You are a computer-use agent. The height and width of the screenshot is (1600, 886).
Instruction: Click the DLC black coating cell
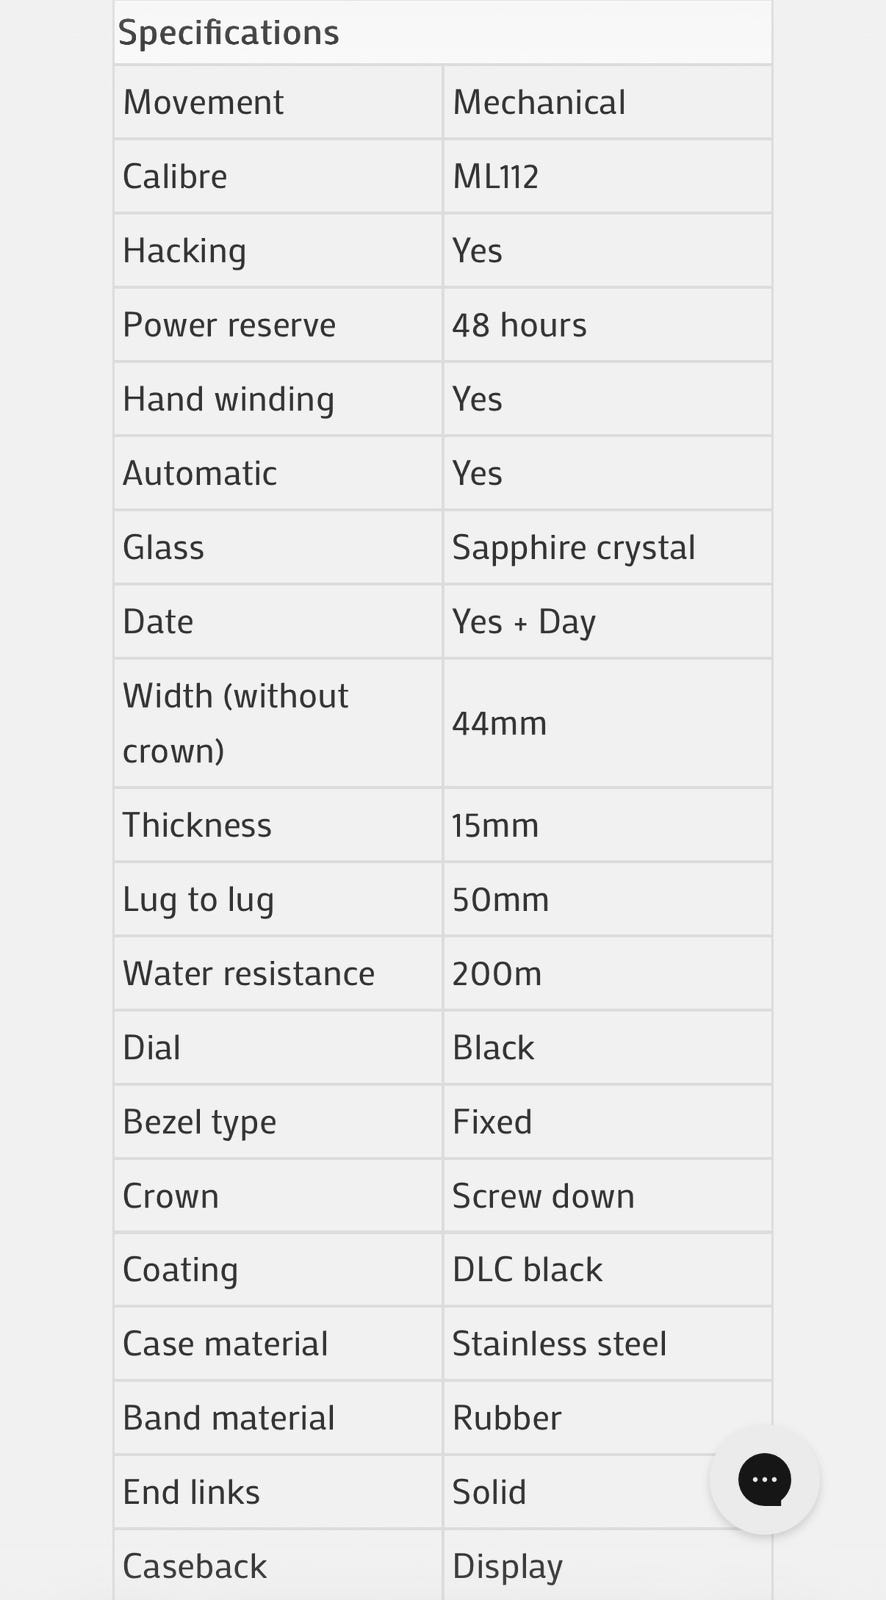click(607, 1270)
